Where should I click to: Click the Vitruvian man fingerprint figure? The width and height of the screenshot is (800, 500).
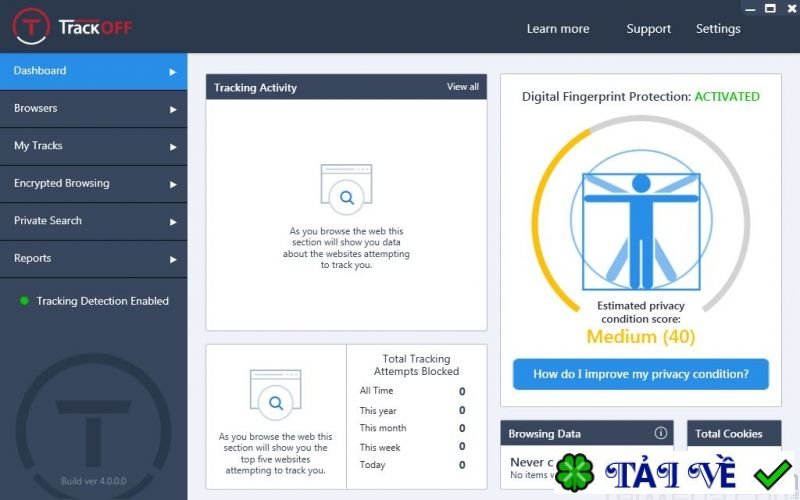pos(641,232)
